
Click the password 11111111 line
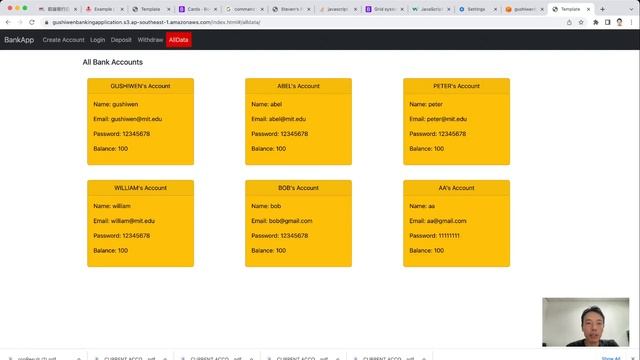coord(434,236)
